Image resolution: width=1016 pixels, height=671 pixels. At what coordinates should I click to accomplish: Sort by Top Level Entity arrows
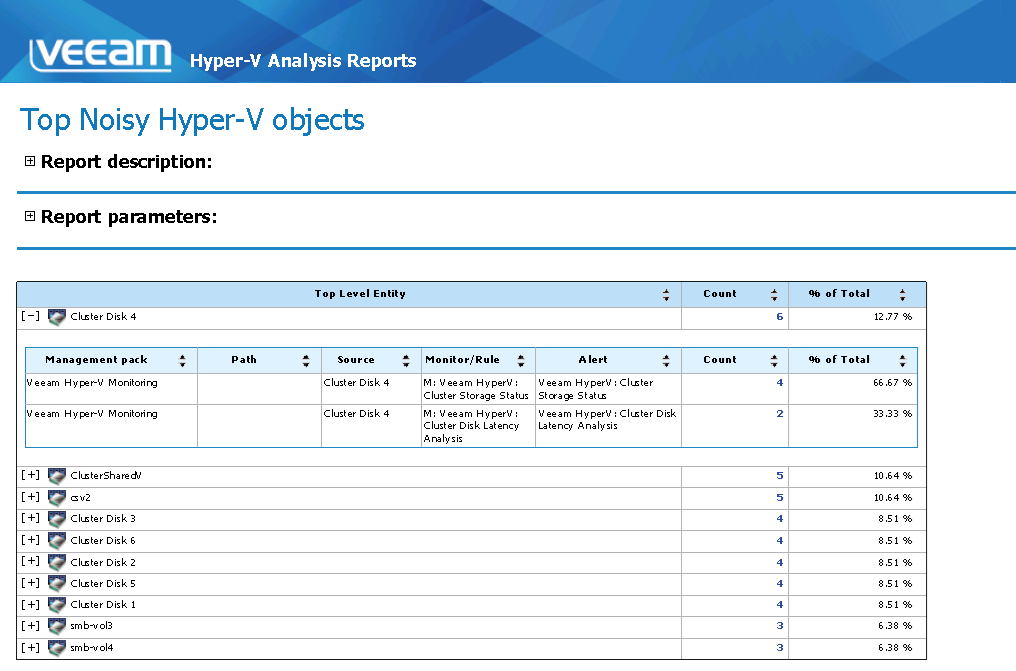tap(666, 295)
